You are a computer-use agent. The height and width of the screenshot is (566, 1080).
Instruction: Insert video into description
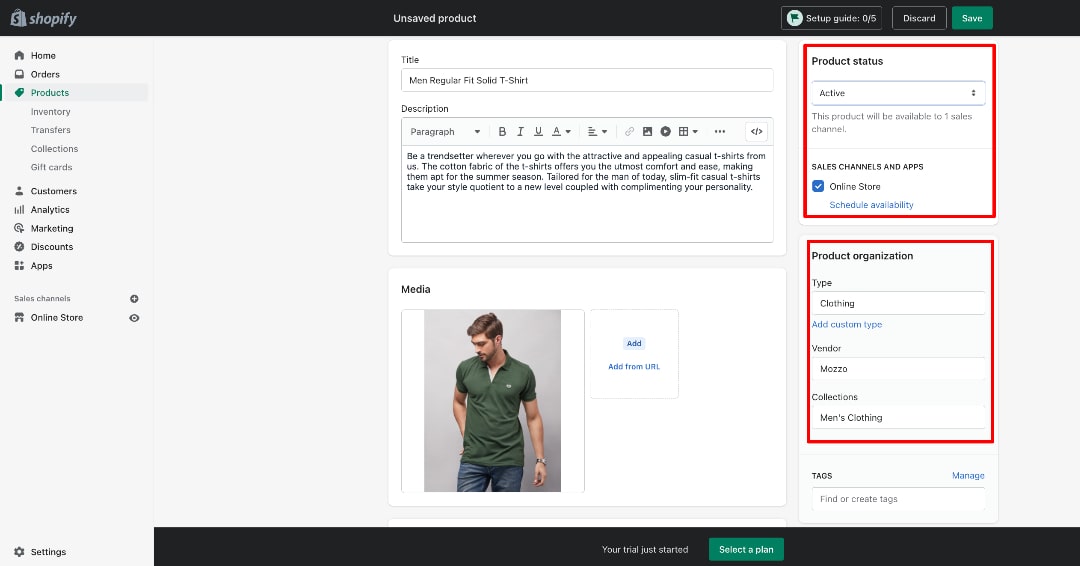tap(665, 132)
